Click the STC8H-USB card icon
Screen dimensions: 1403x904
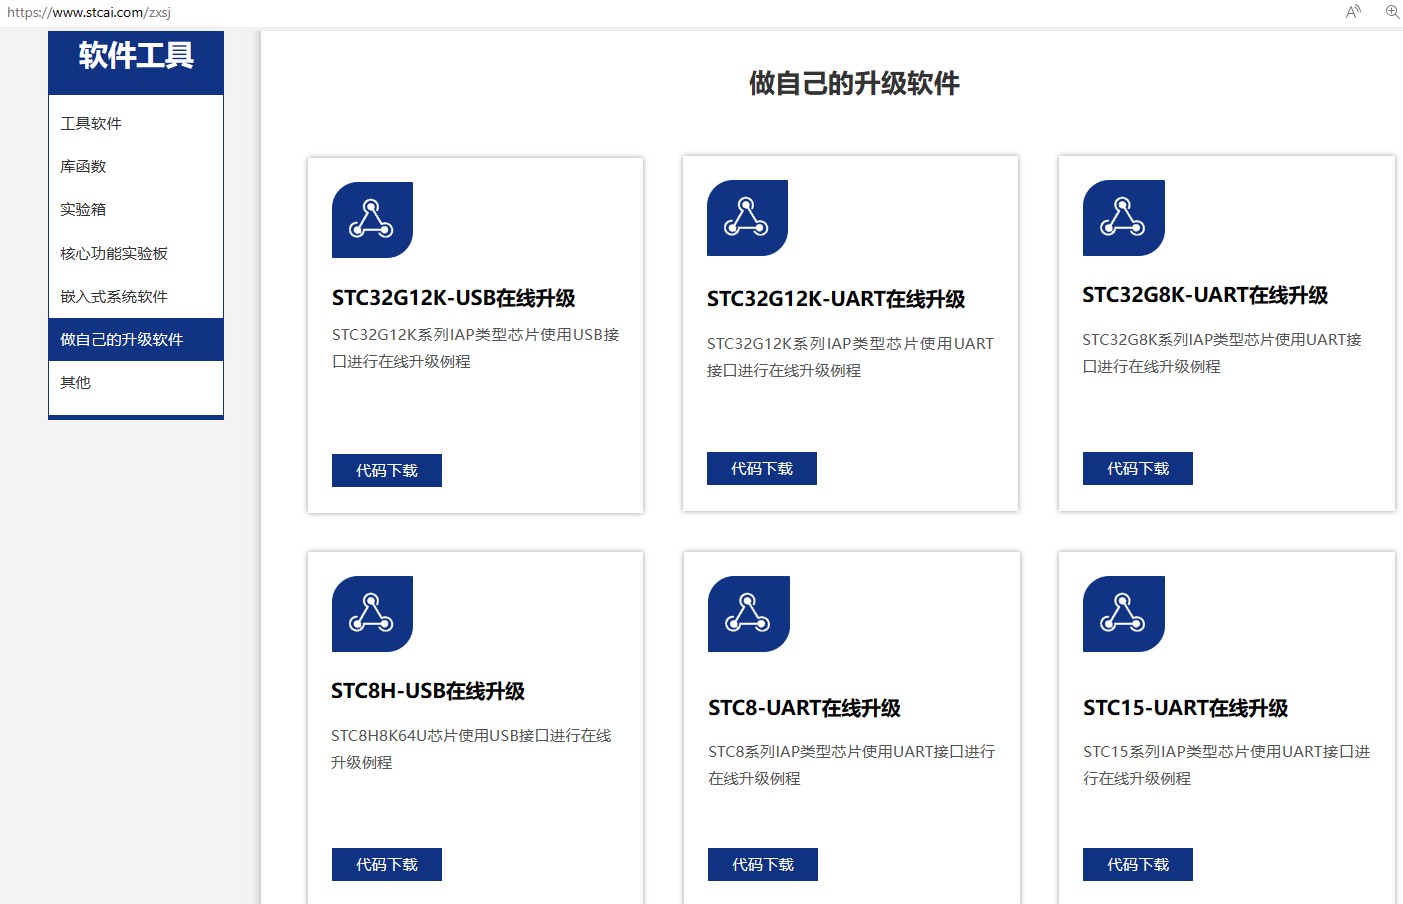372,614
